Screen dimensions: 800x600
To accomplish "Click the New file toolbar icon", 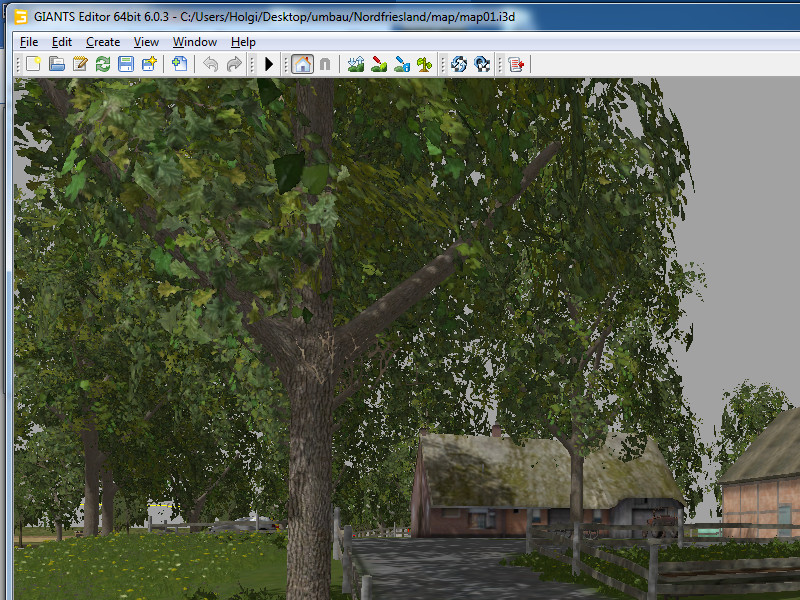I will (33, 64).
